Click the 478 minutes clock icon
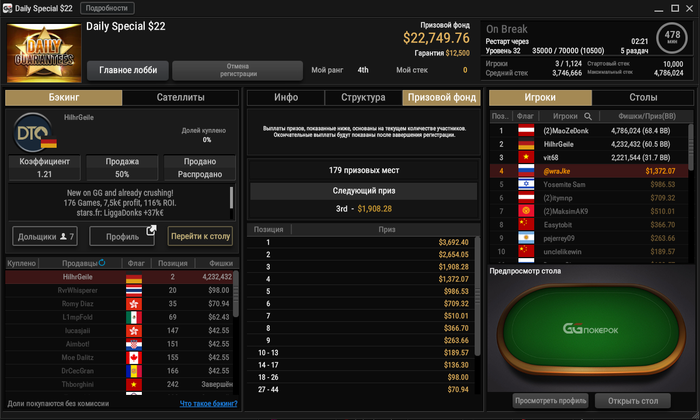The height and width of the screenshot is (420, 700). click(x=672, y=37)
